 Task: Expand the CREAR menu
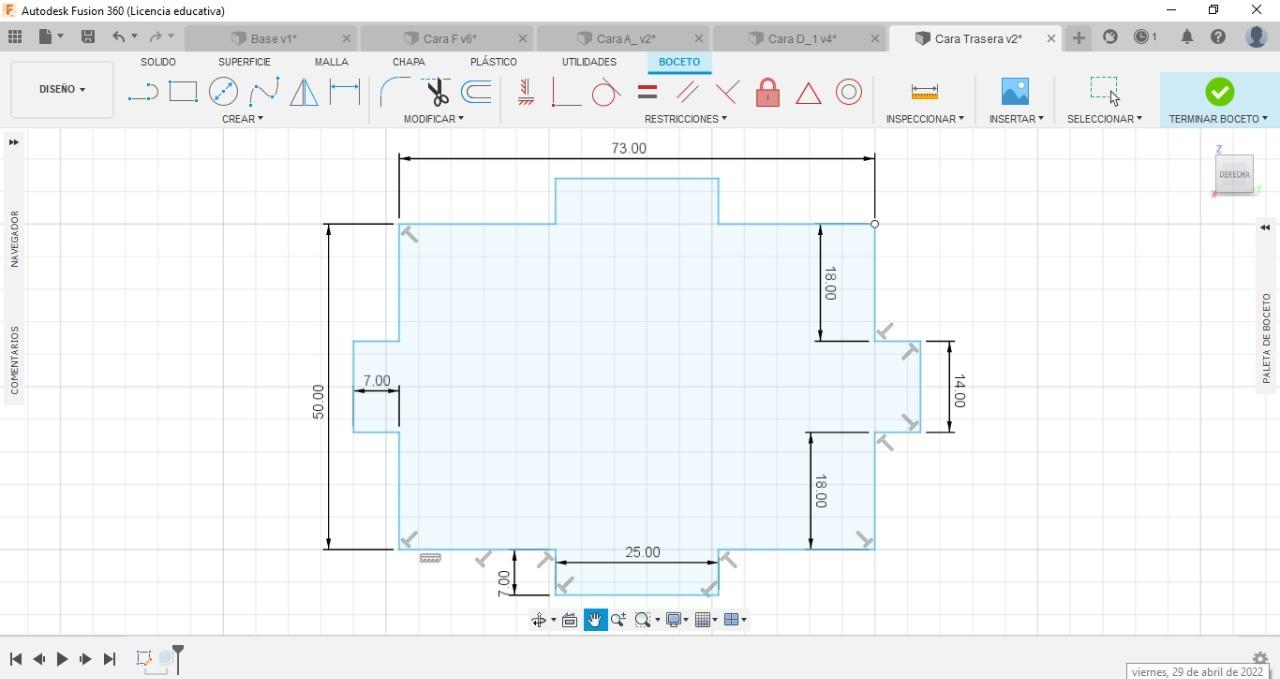pos(243,119)
